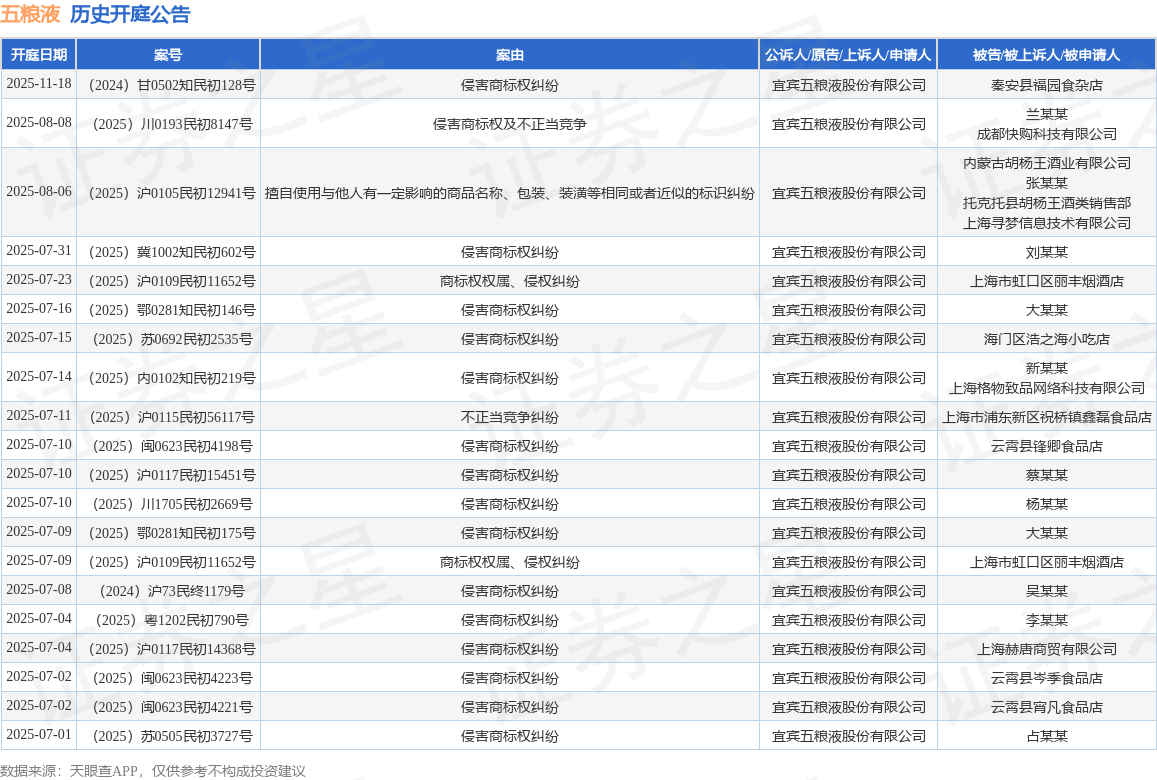Click case number 苏0692民初2535号

tap(172, 339)
